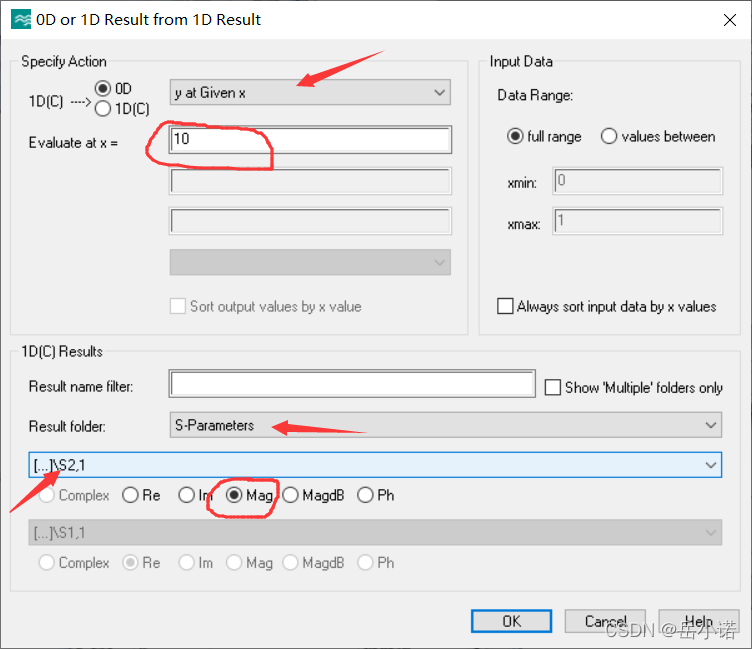This screenshot has width=752, height=649.
Task: Select the 0D radio button
Action: coord(103,89)
